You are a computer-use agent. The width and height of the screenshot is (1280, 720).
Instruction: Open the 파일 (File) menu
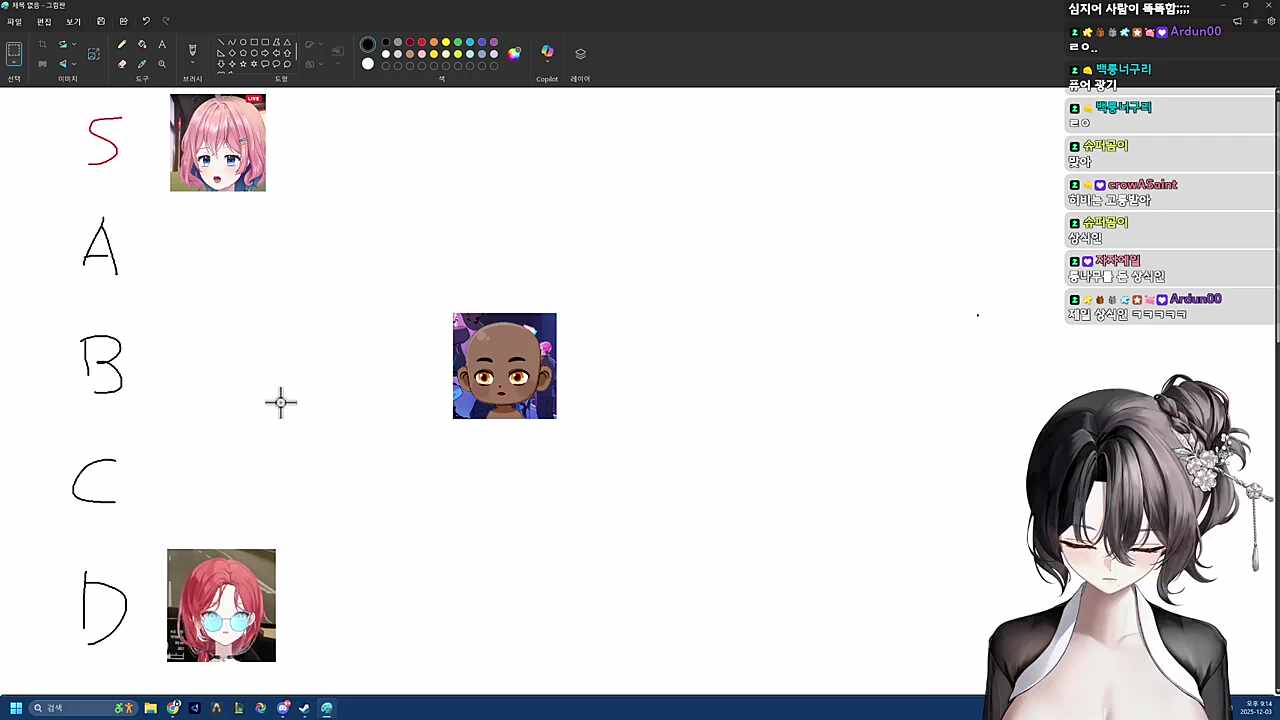pyautogui.click(x=15, y=21)
